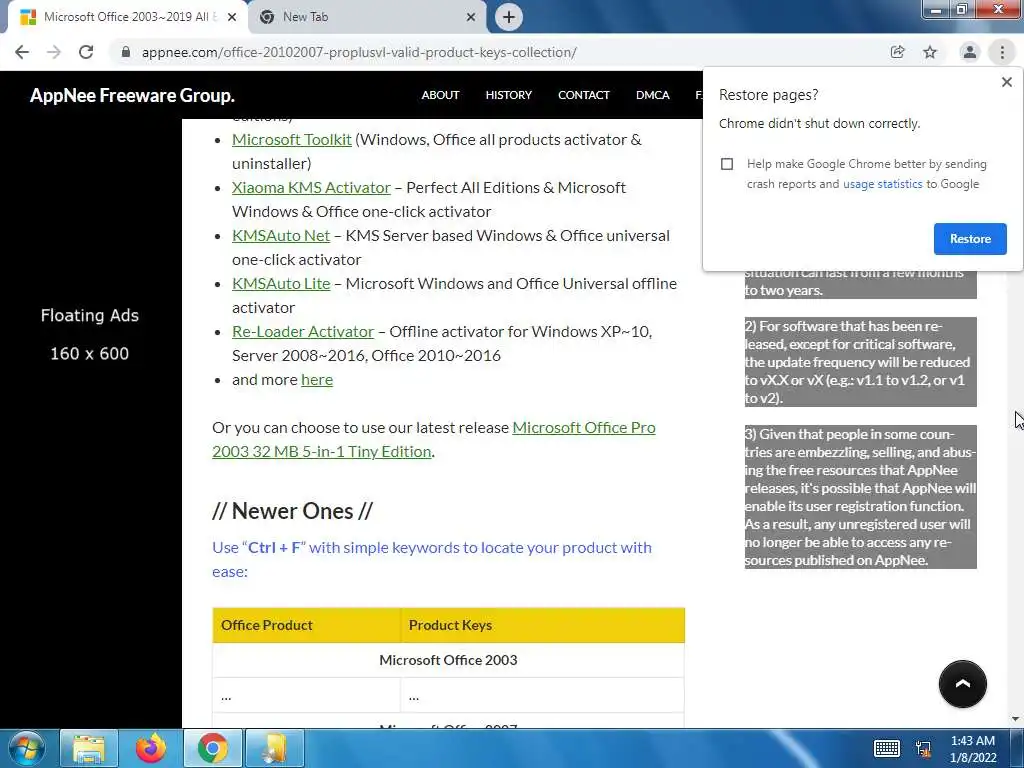Open Chrome profile avatar menu
Screen dimensions: 1024x768
click(x=970, y=52)
